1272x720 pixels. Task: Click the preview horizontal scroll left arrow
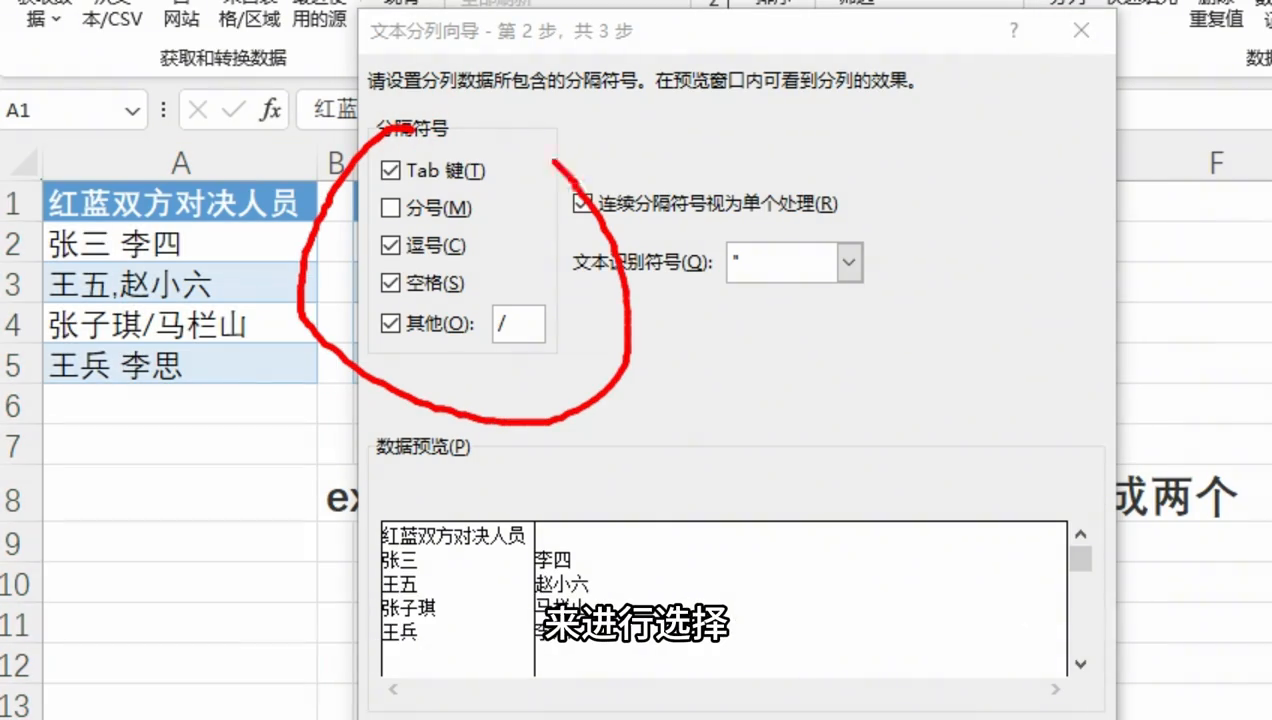393,689
